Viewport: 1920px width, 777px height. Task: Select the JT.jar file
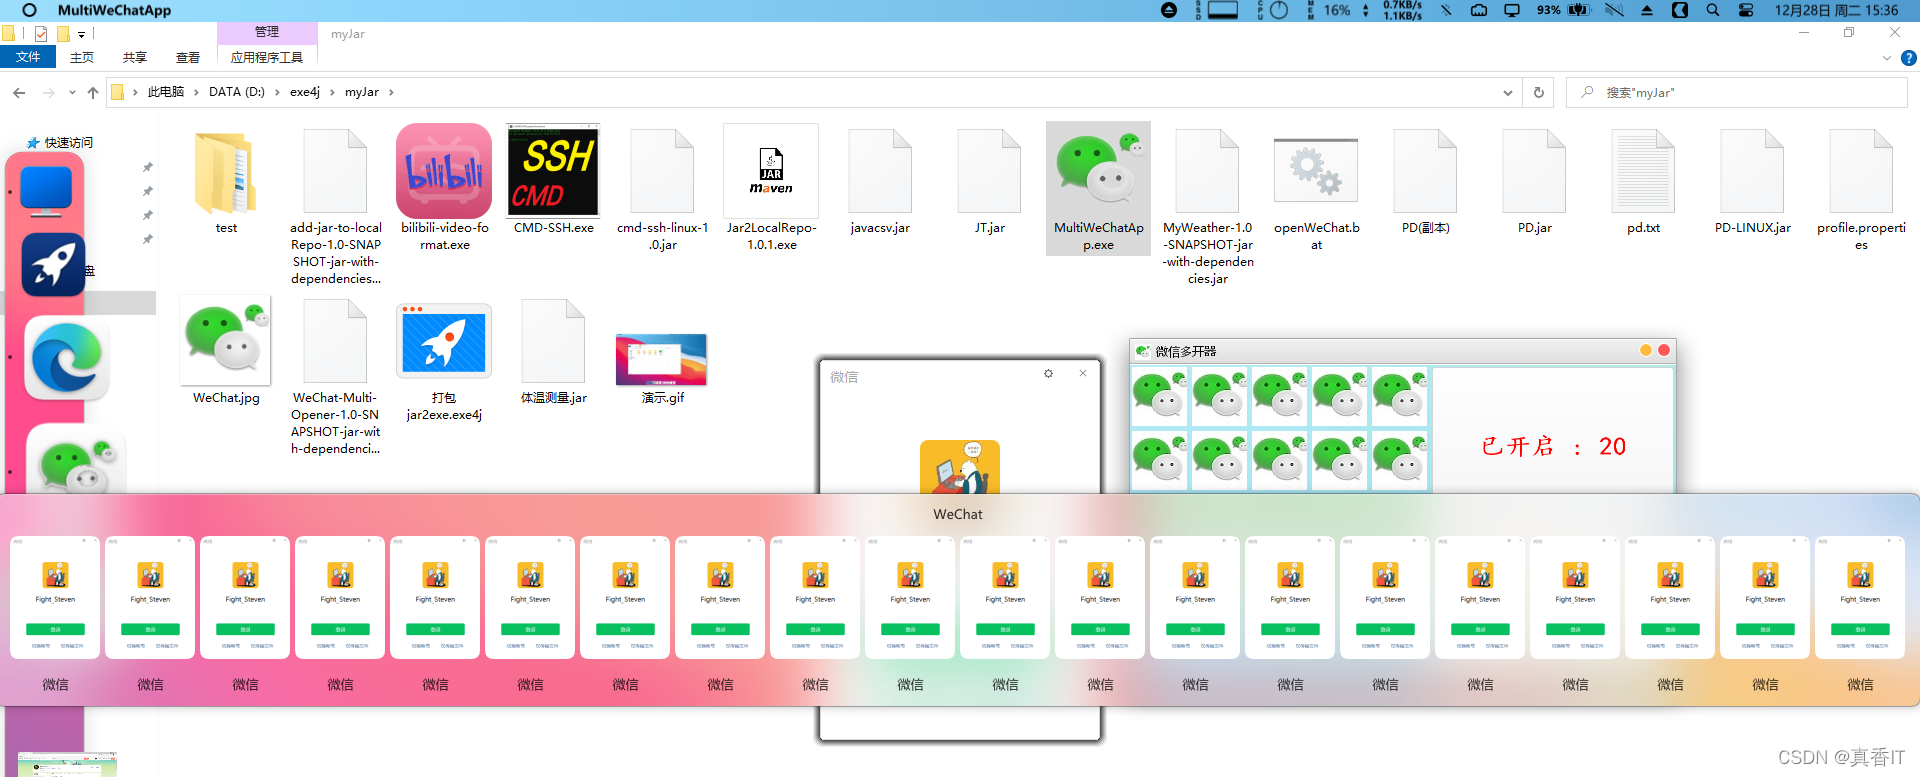coord(989,171)
